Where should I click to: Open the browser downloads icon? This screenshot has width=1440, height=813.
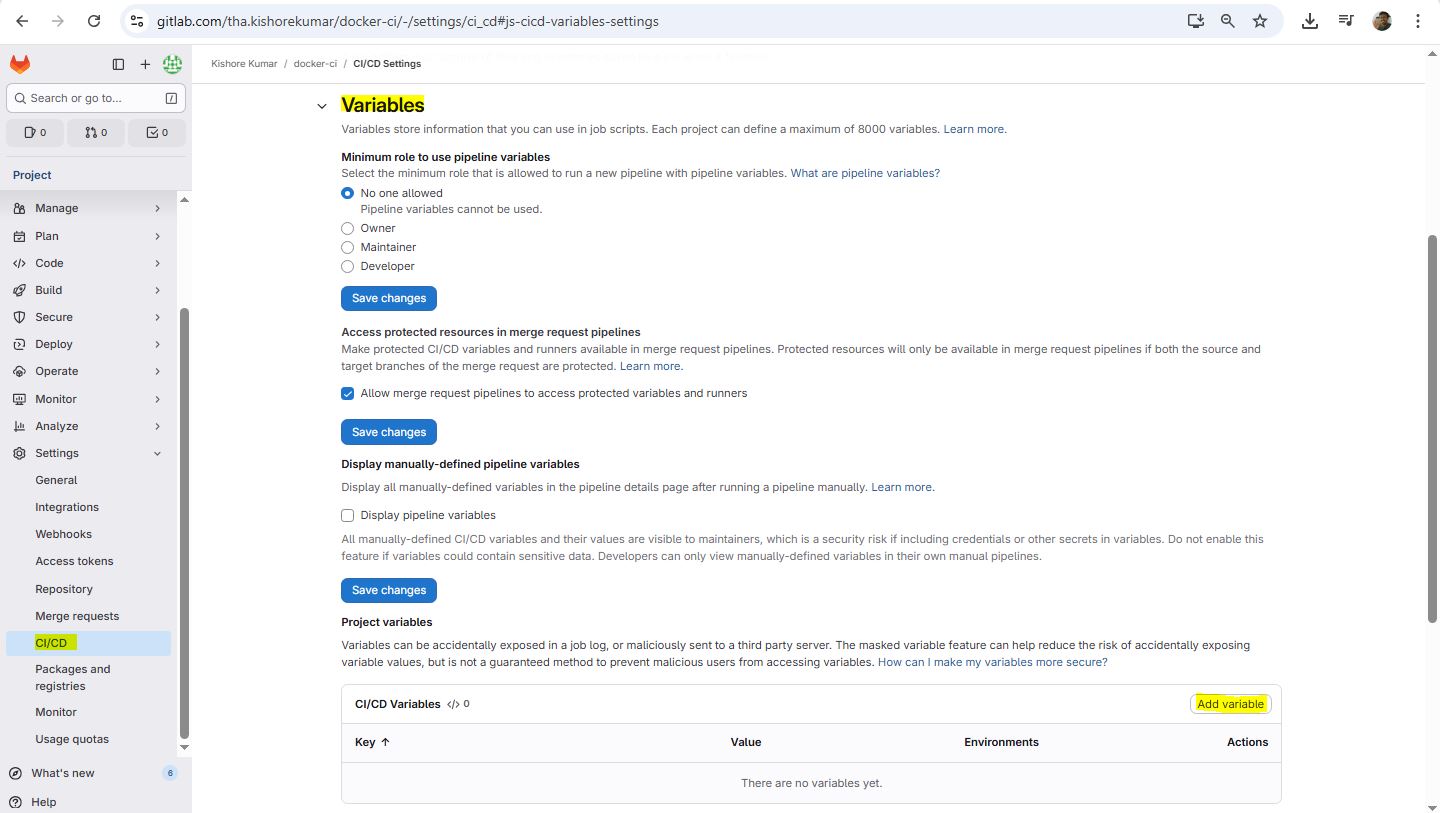[x=1309, y=21]
